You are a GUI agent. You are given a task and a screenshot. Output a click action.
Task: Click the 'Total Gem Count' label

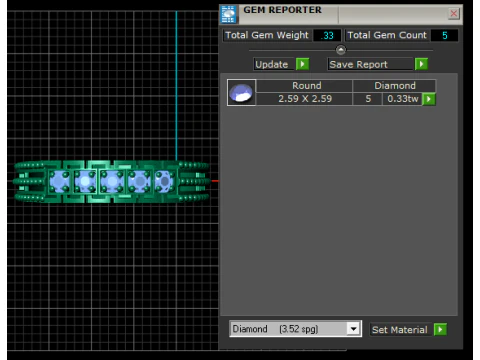tap(387, 35)
